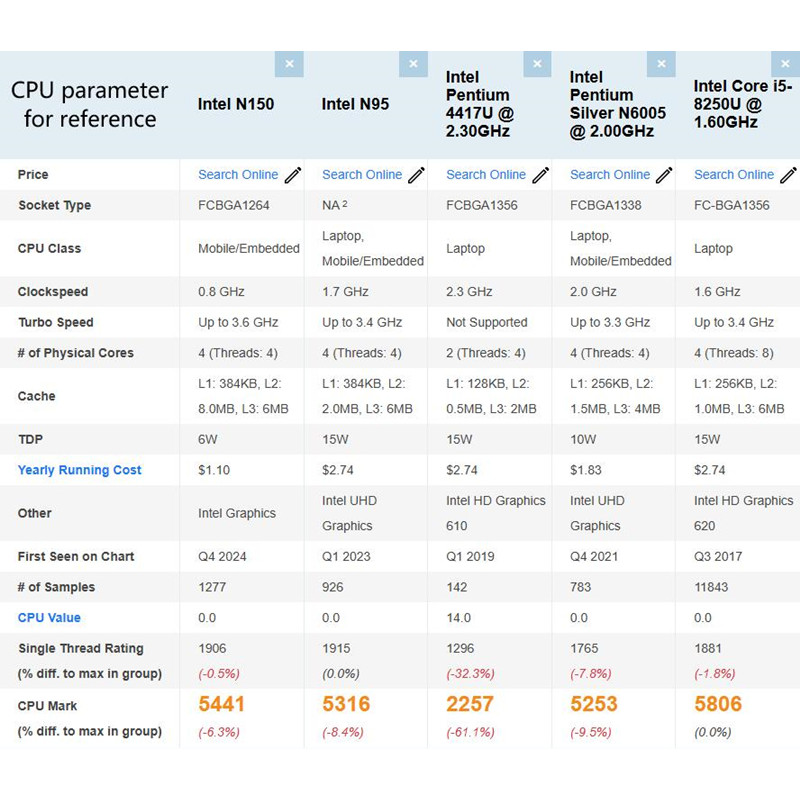Screen dimensions: 800x800
Task: Remove the Pentium Silver N6005 column
Action: pyautogui.click(x=661, y=64)
